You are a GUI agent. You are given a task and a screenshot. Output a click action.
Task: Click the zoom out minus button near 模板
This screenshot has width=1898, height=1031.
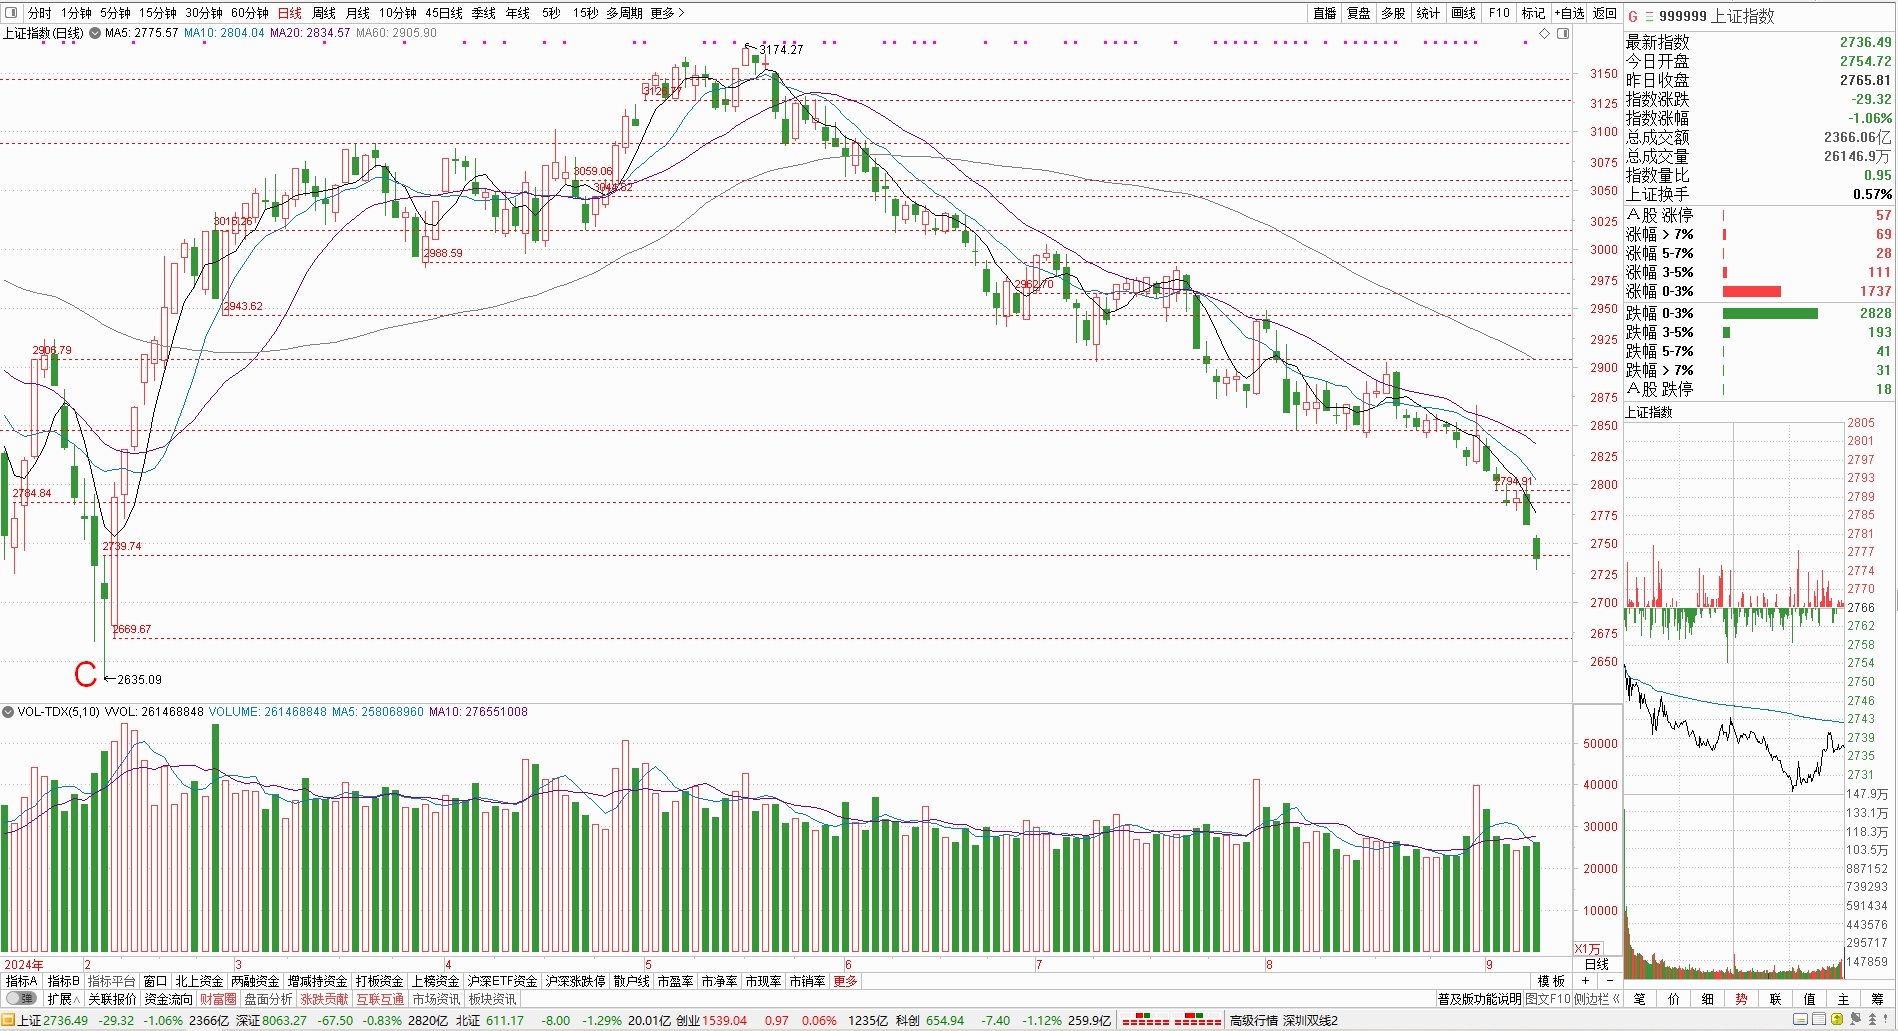point(1609,981)
